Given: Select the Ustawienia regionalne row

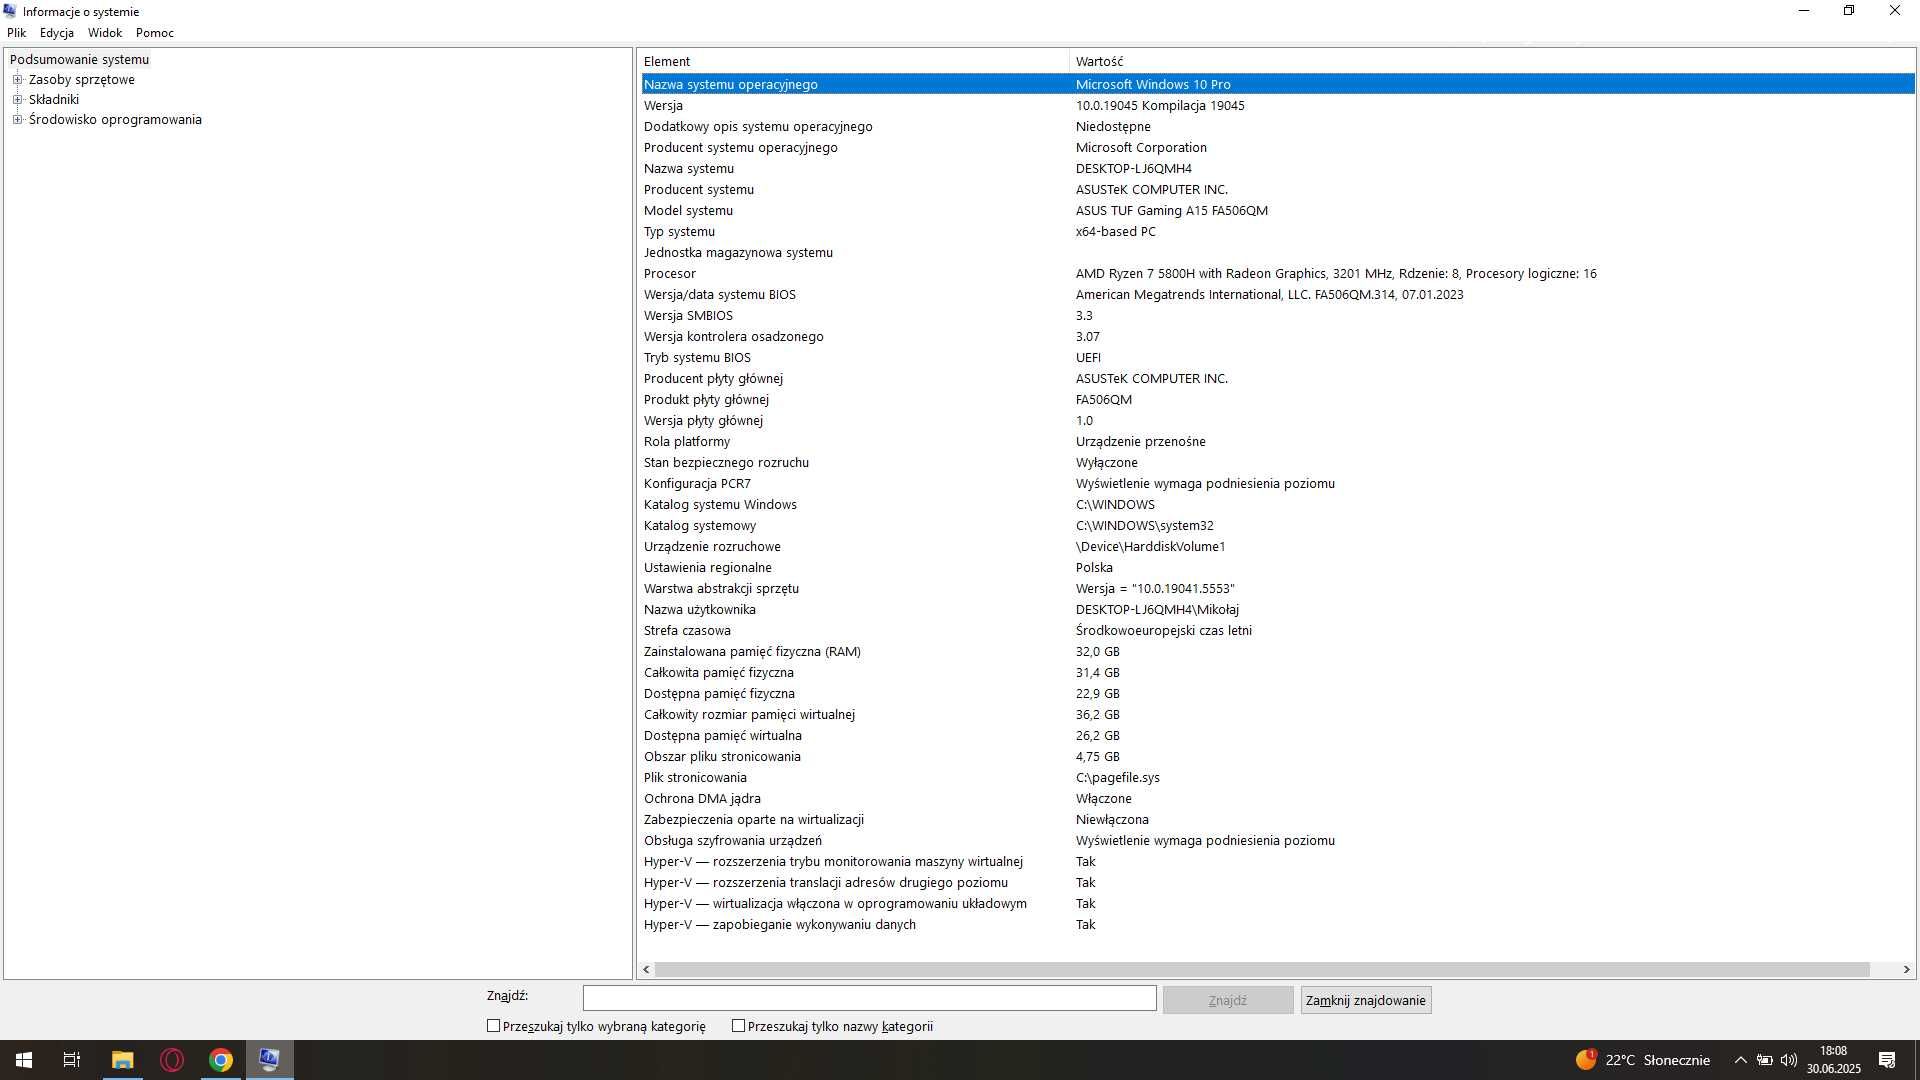Looking at the screenshot, I should coord(1277,568).
